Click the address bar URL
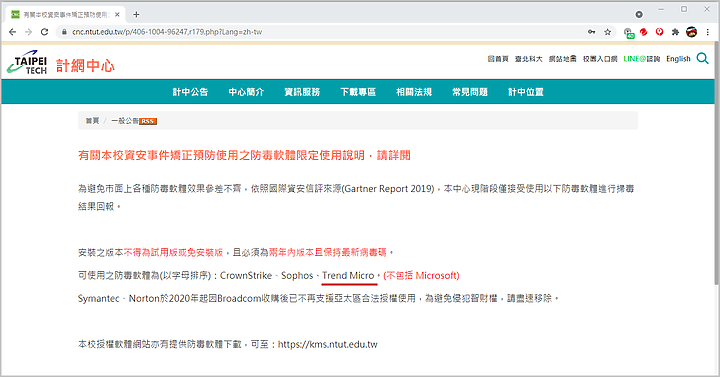This screenshot has height=377, width=720. pyautogui.click(x=167, y=32)
